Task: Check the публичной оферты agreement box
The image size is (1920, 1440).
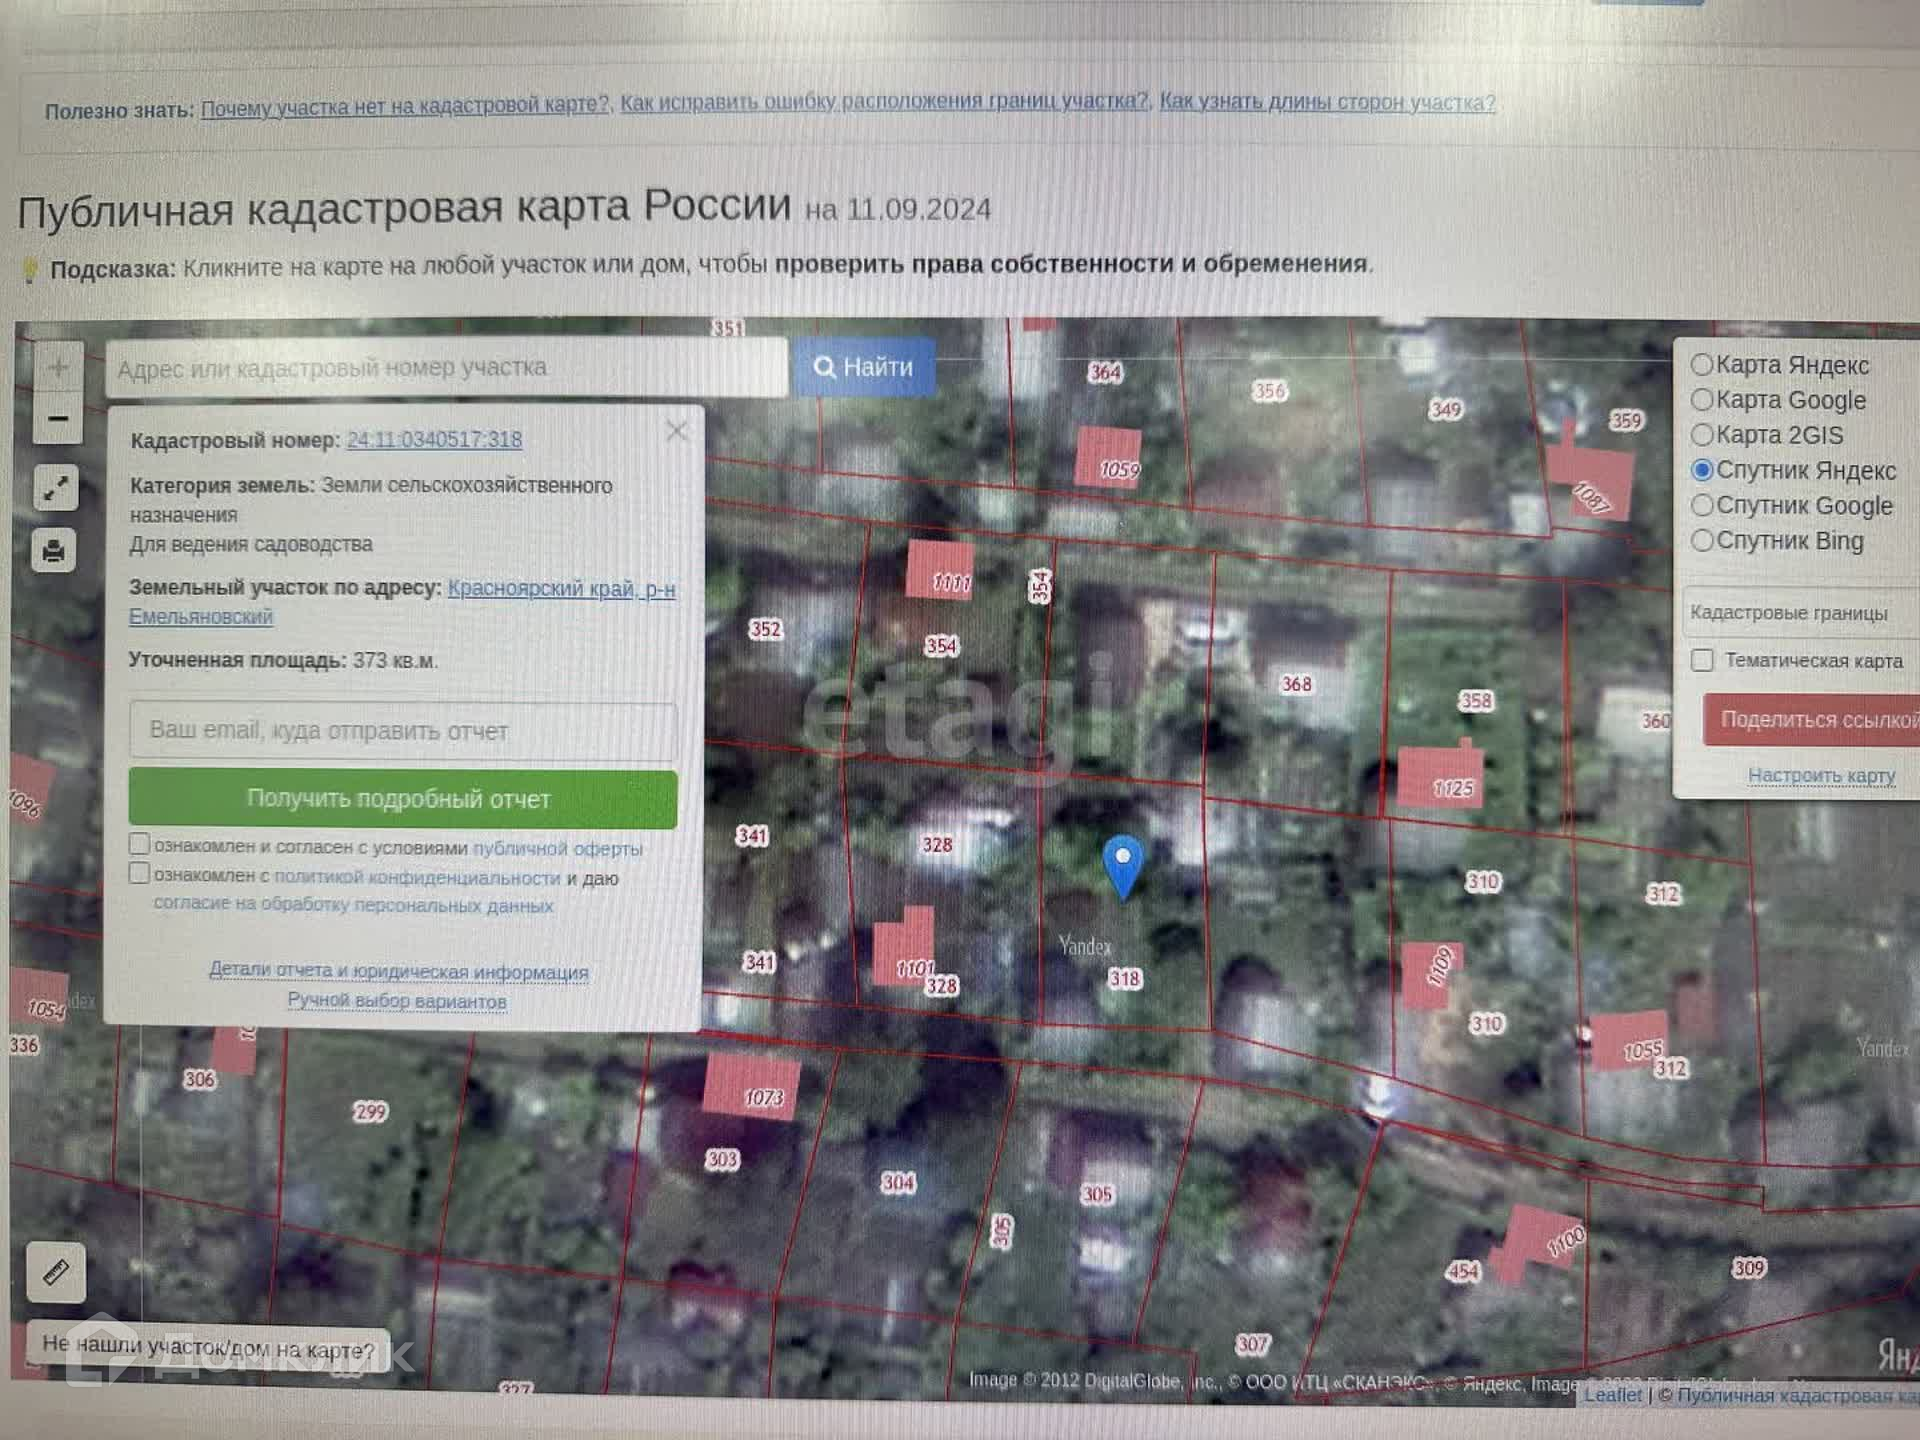Action: [140, 844]
